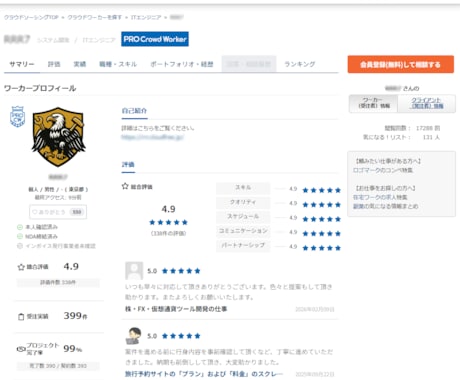The height and width of the screenshot is (380, 460).
Task: Click the star rating in the クオリティ row
Action: tap(321, 204)
